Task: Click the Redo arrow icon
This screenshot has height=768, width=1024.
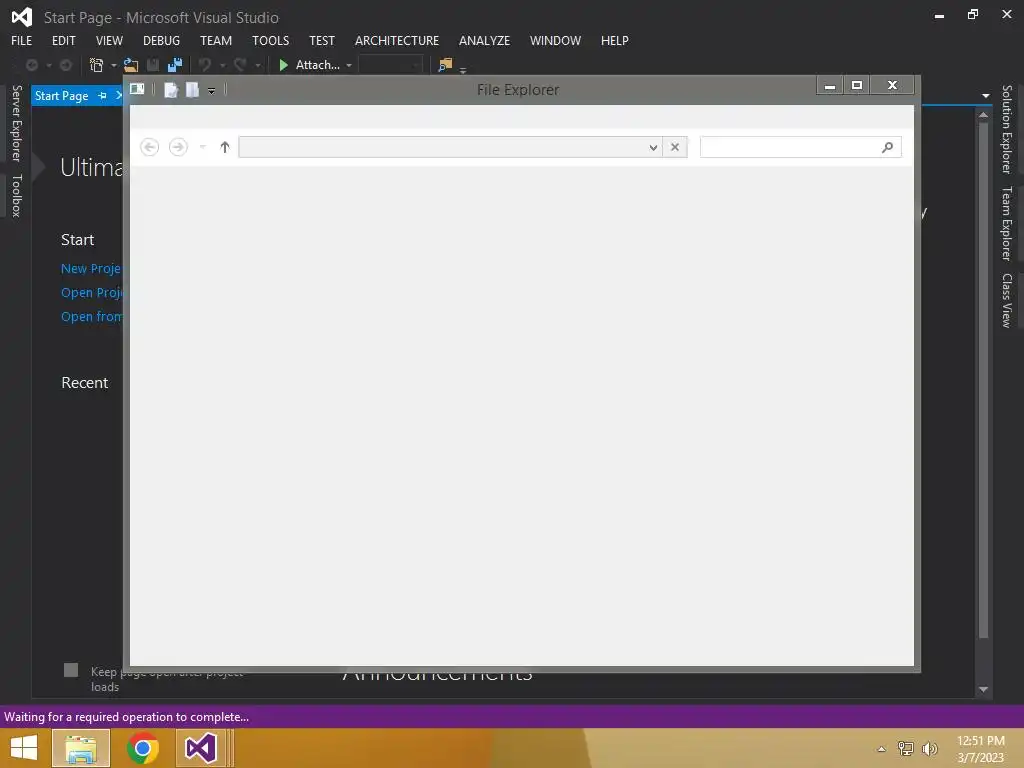Action: (x=240, y=65)
